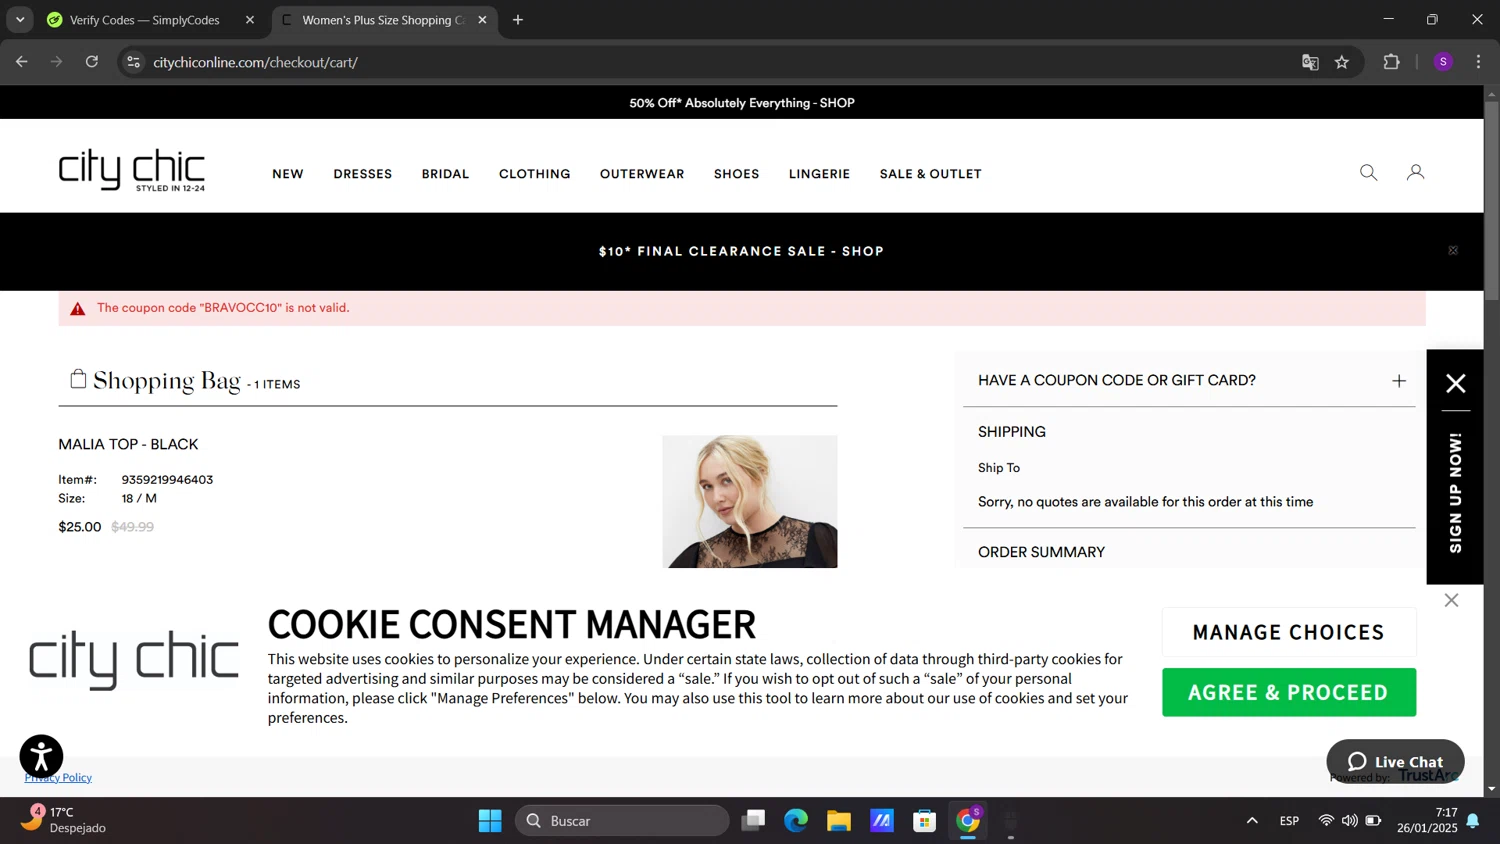The height and width of the screenshot is (844, 1500).
Task: Open the Windows Start menu
Action: click(x=490, y=821)
